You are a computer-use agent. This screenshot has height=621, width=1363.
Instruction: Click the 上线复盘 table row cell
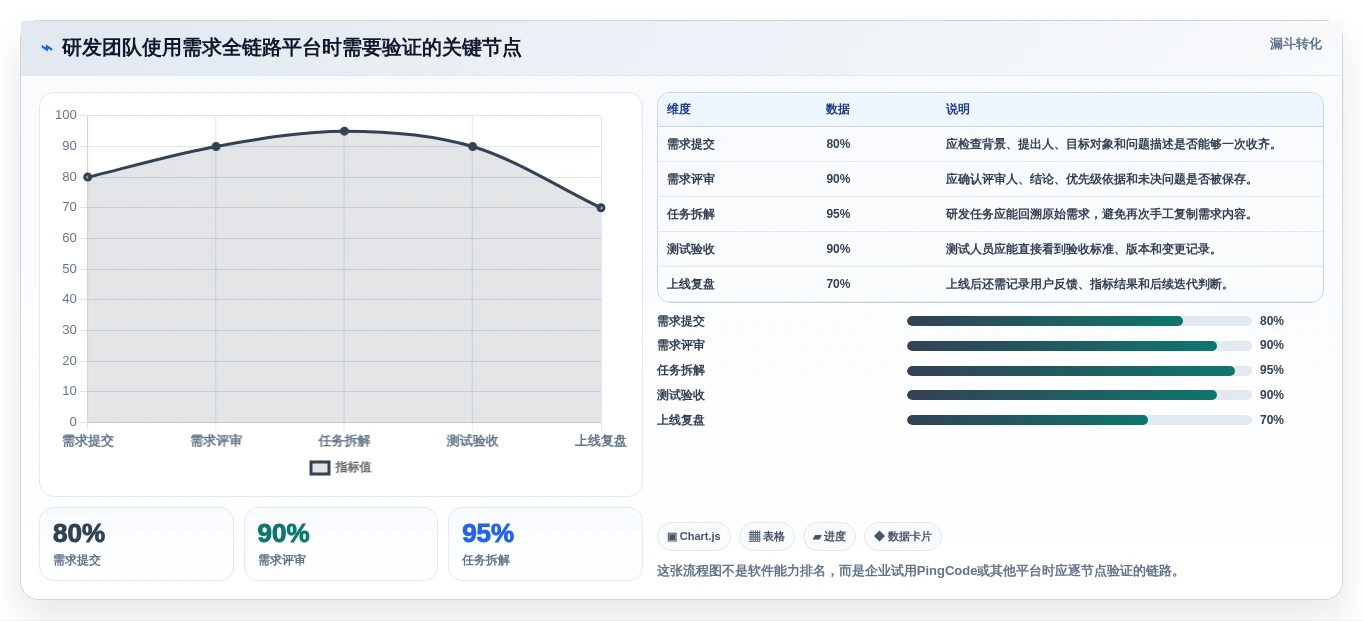pyautogui.click(x=691, y=284)
